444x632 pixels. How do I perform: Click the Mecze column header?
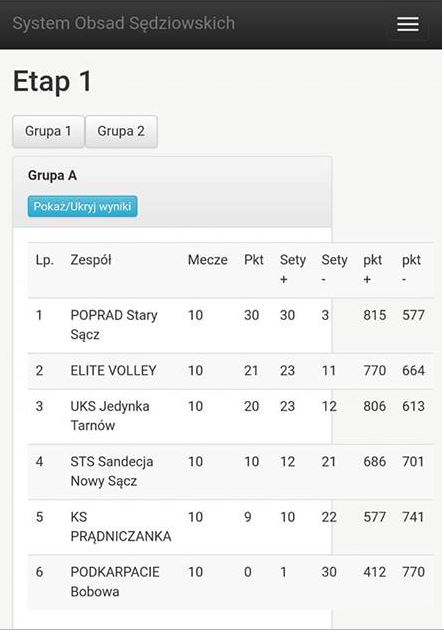pos(207,260)
